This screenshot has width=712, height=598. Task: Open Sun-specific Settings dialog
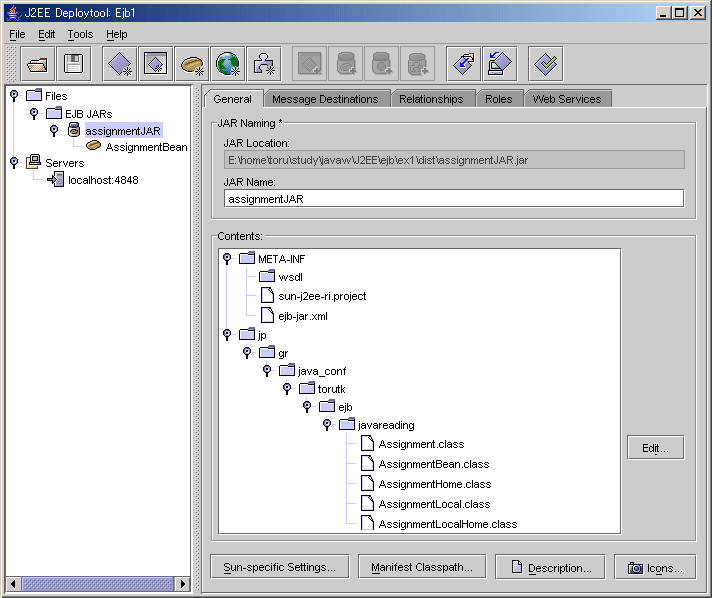tap(279, 567)
